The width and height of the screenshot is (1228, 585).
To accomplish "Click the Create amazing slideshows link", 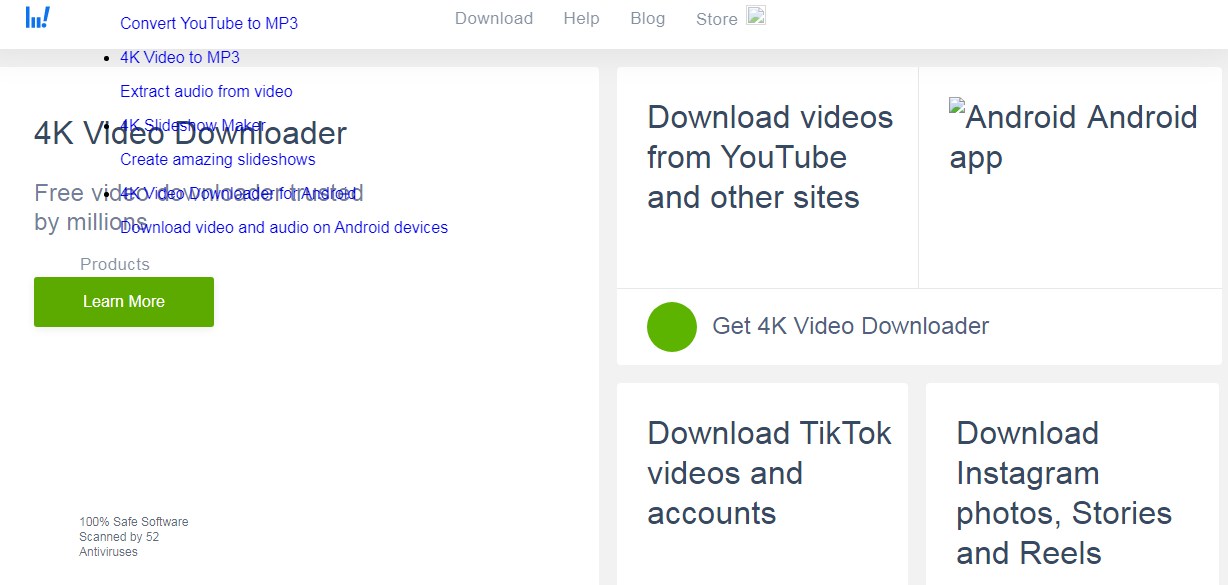I will (x=218, y=159).
